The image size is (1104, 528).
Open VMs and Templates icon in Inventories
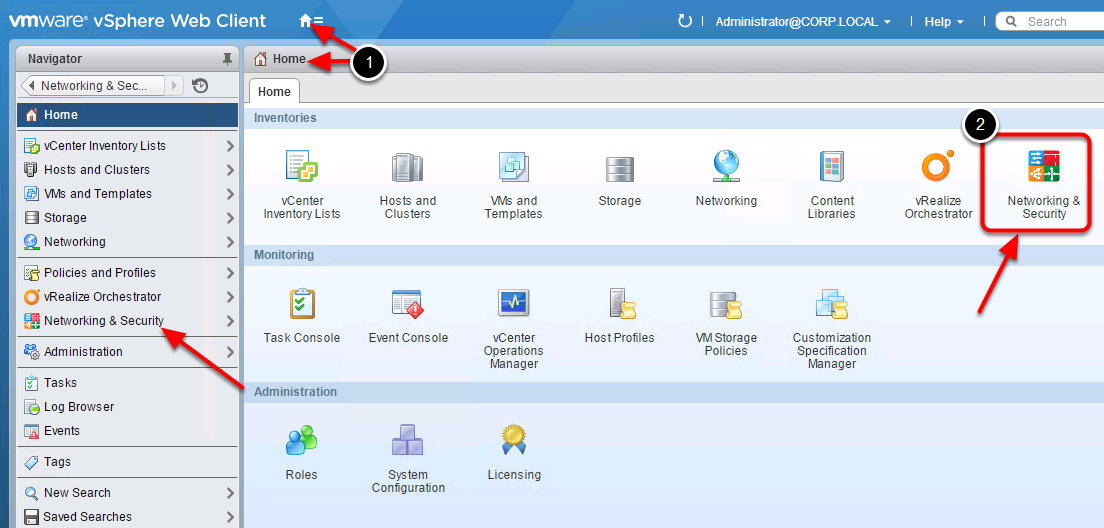point(513,167)
